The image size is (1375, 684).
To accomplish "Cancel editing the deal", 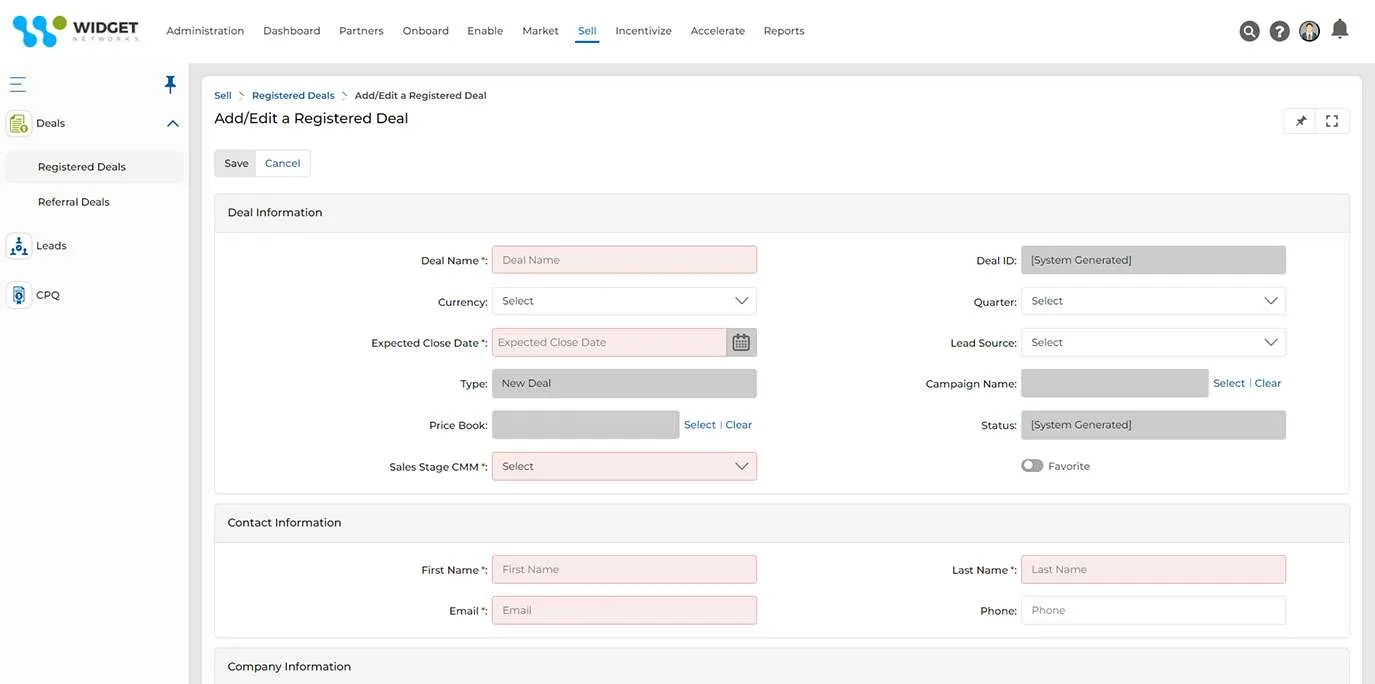I will pos(282,163).
